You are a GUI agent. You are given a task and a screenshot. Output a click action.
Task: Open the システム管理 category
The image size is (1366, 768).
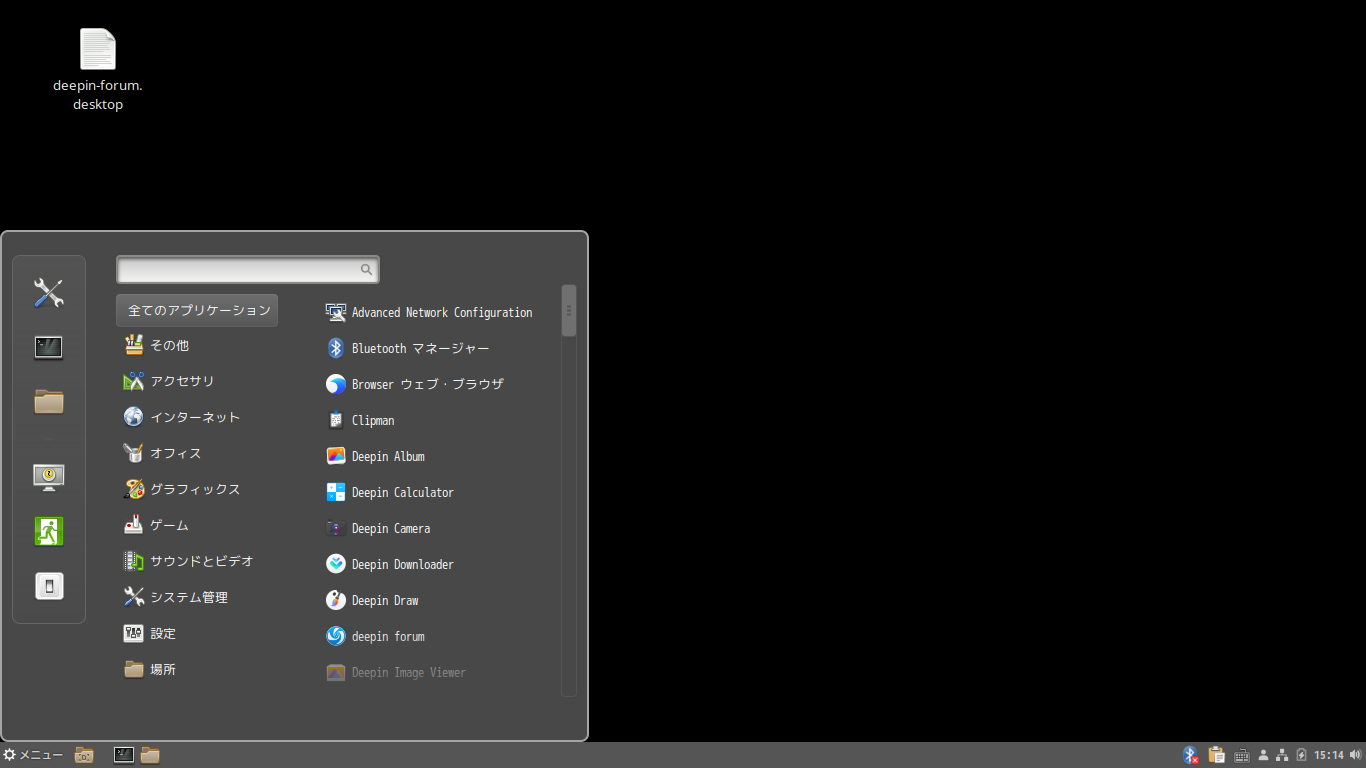pyautogui.click(x=197, y=597)
